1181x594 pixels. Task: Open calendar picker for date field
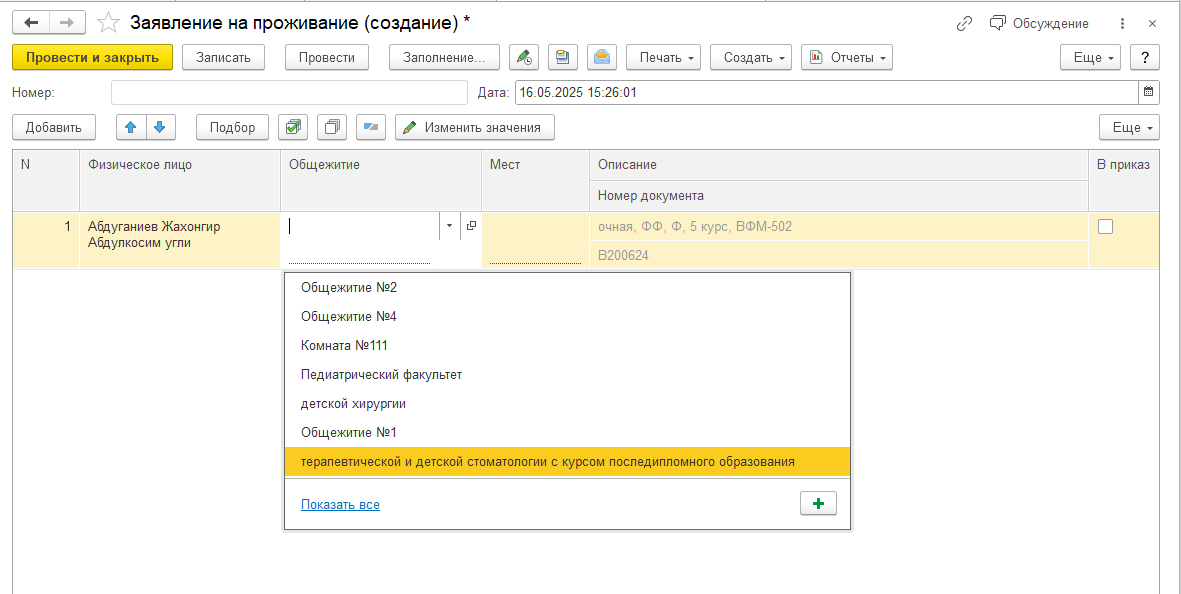(x=1149, y=93)
